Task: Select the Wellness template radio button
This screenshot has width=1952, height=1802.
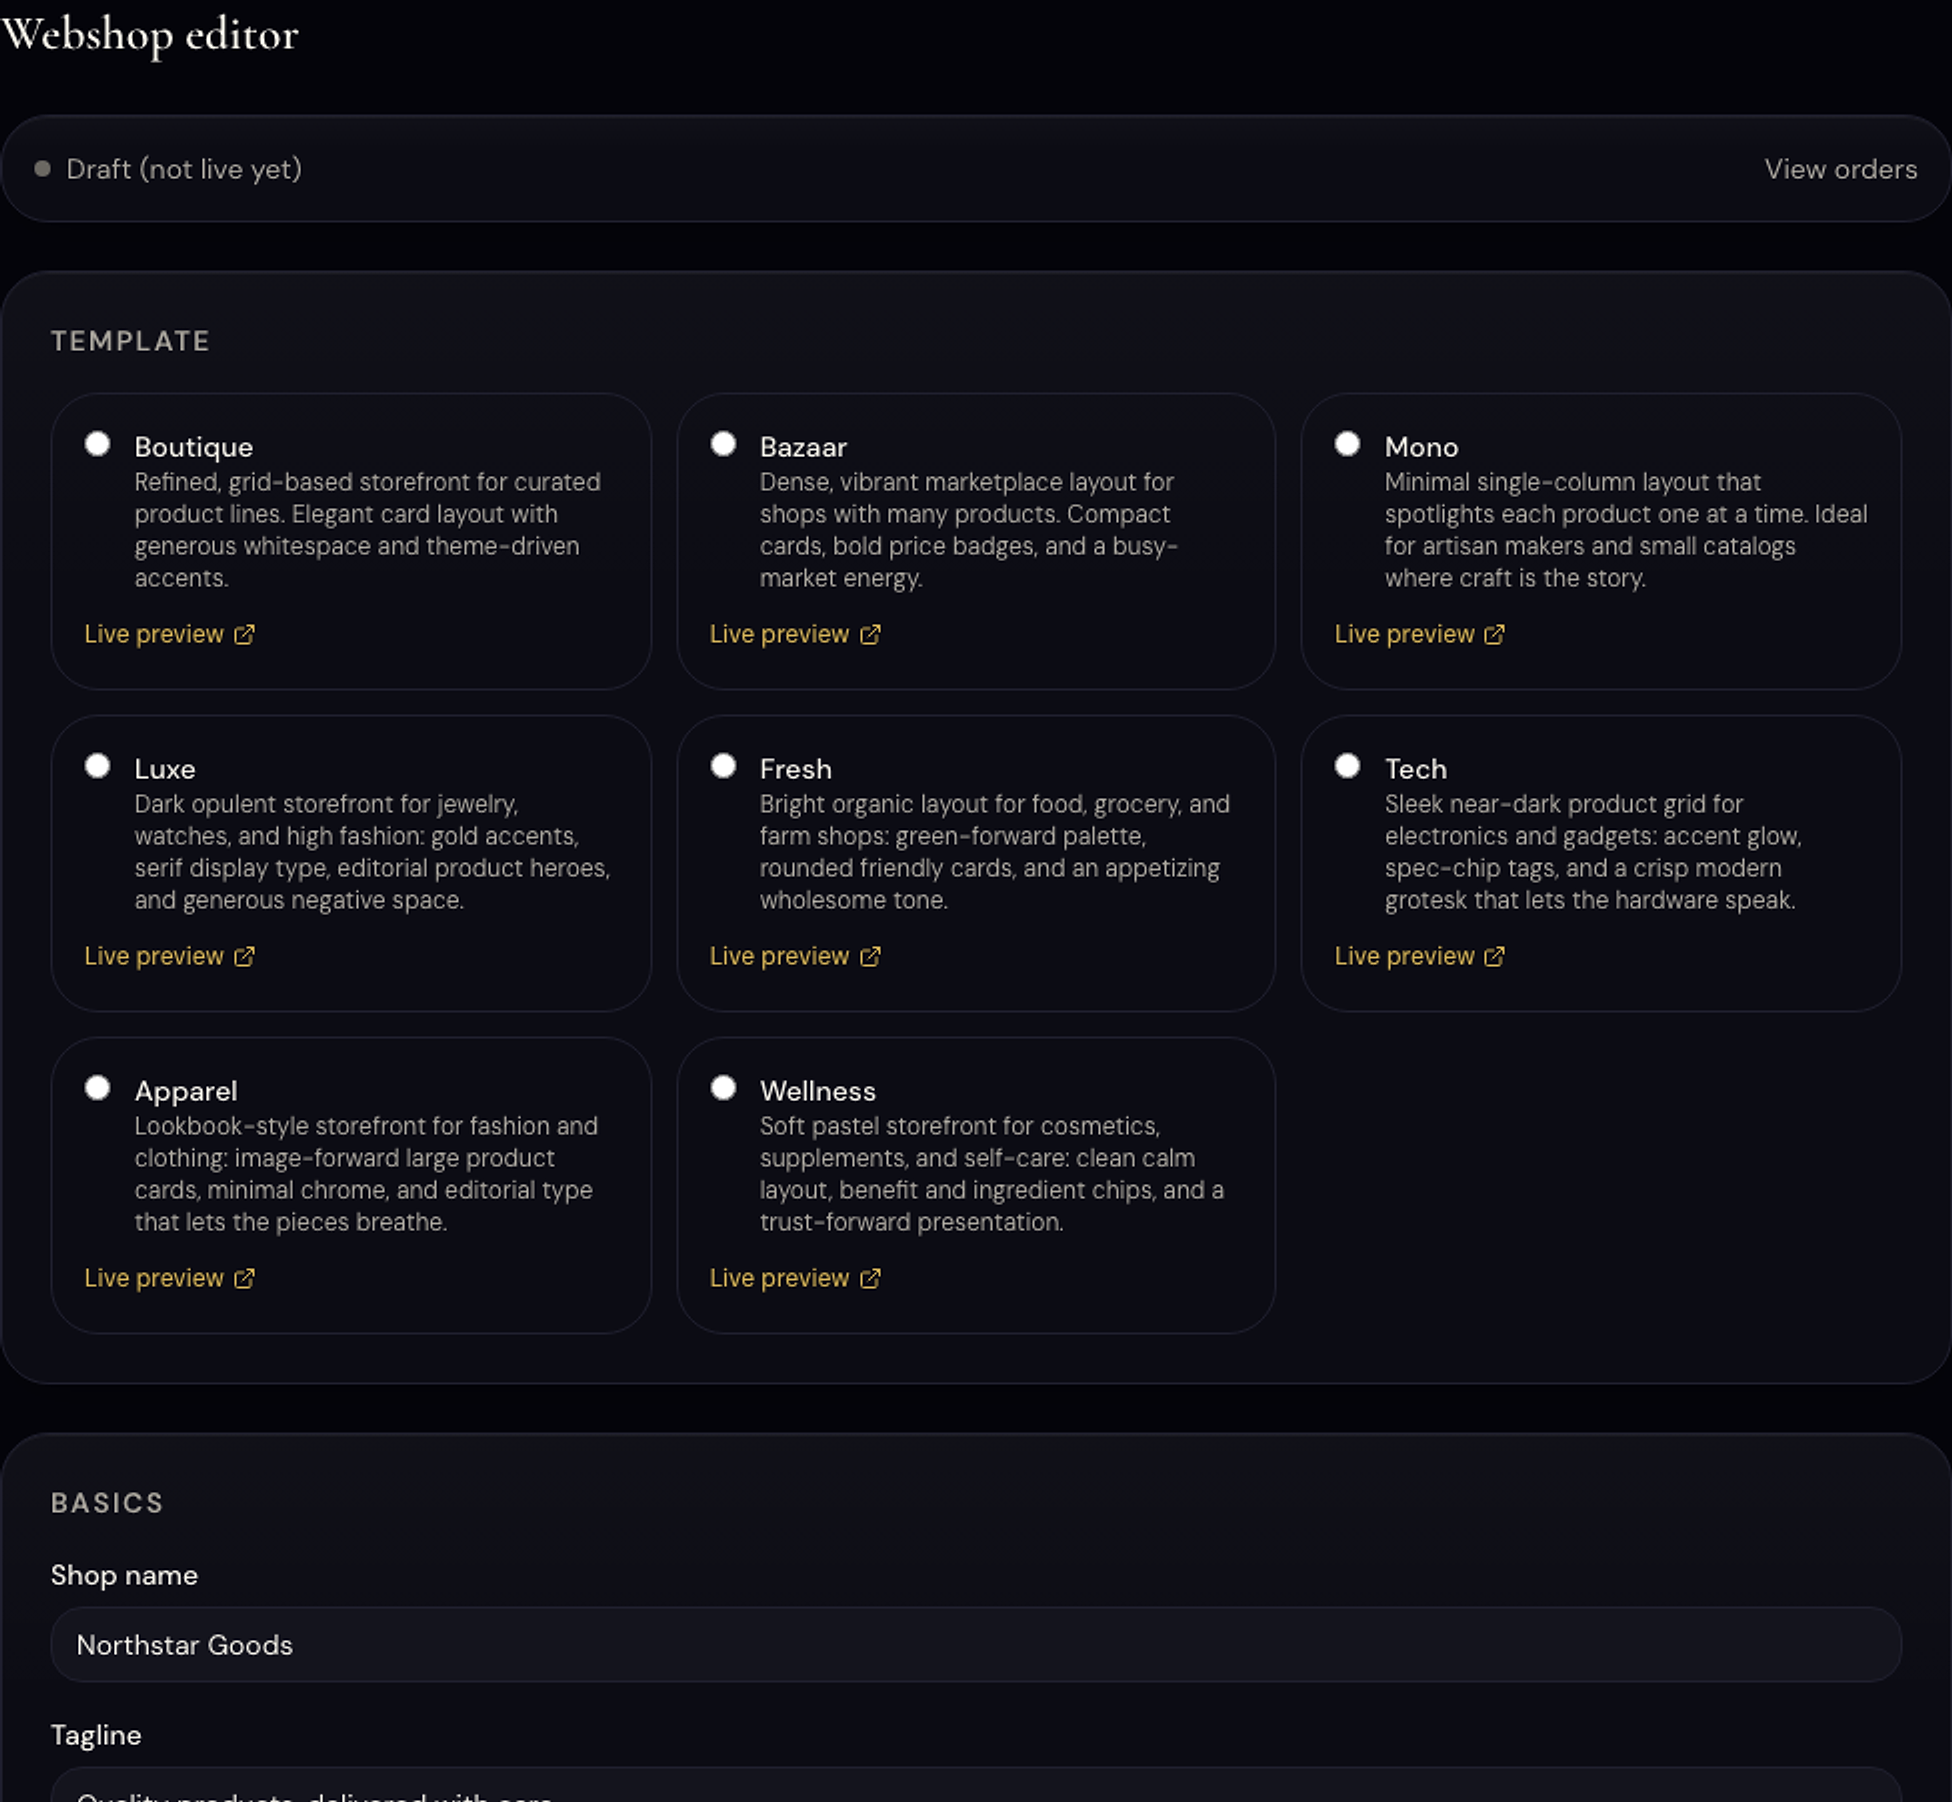Action: pos(723,1088)
